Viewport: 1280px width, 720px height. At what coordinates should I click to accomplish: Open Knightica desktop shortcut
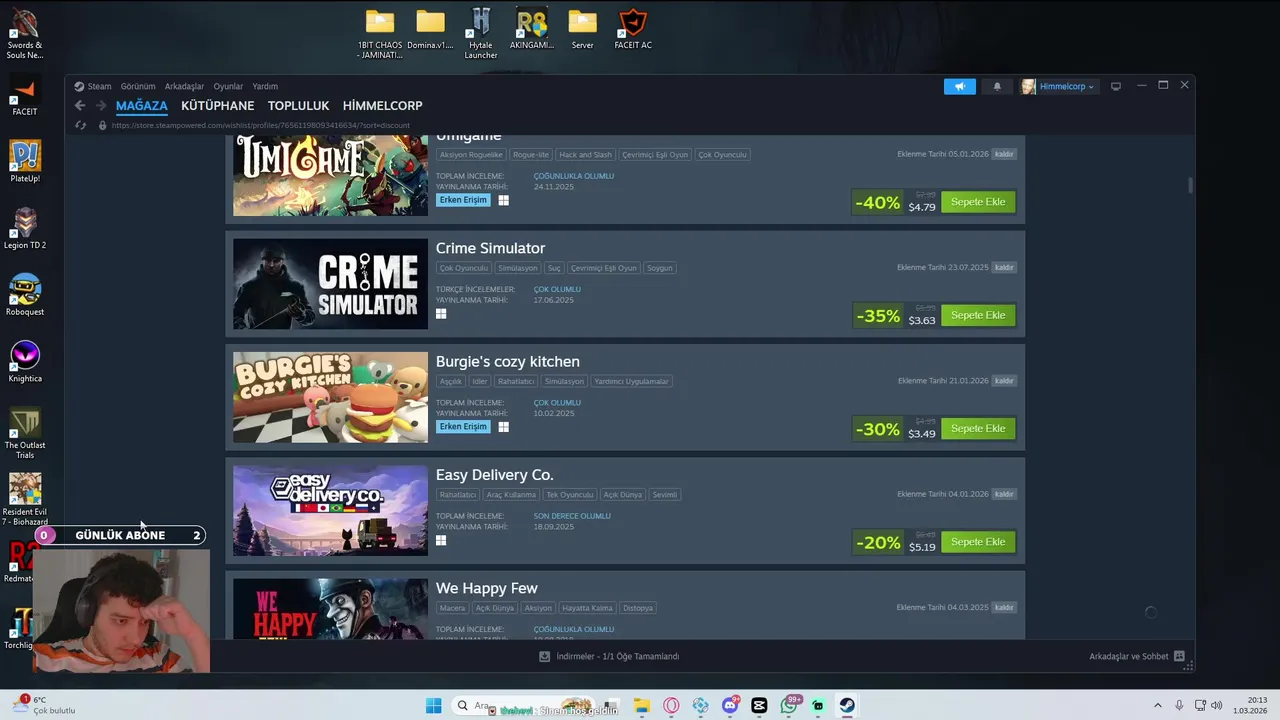click(25, 362)
